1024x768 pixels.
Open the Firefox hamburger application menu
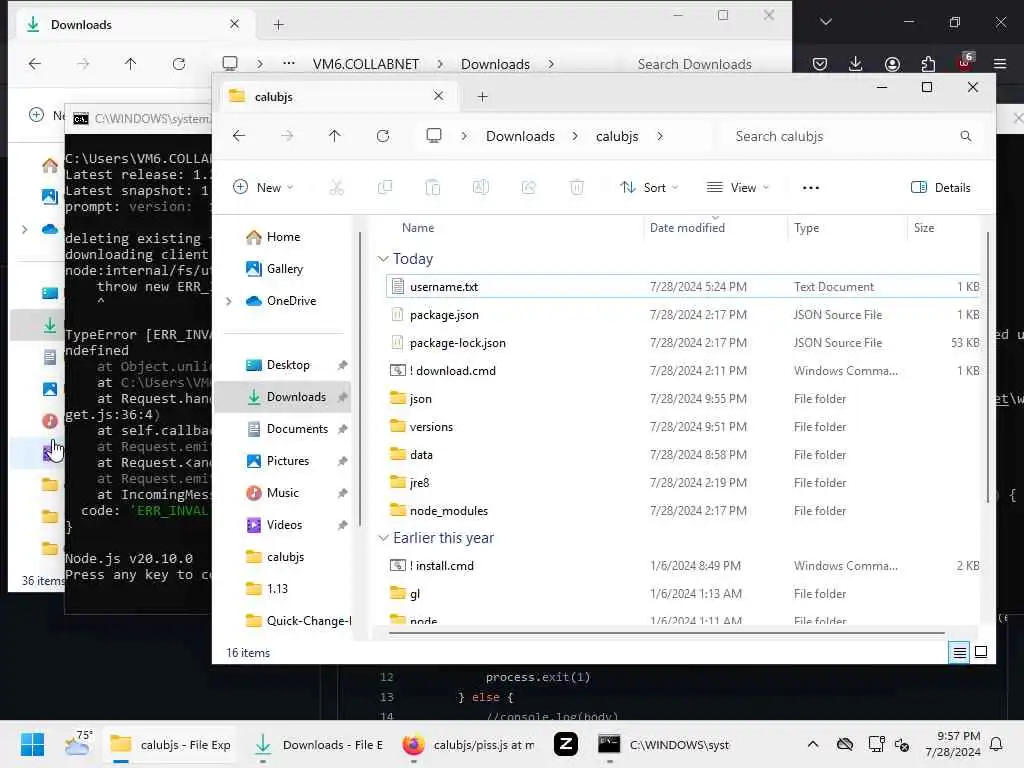pos(1000,63)
